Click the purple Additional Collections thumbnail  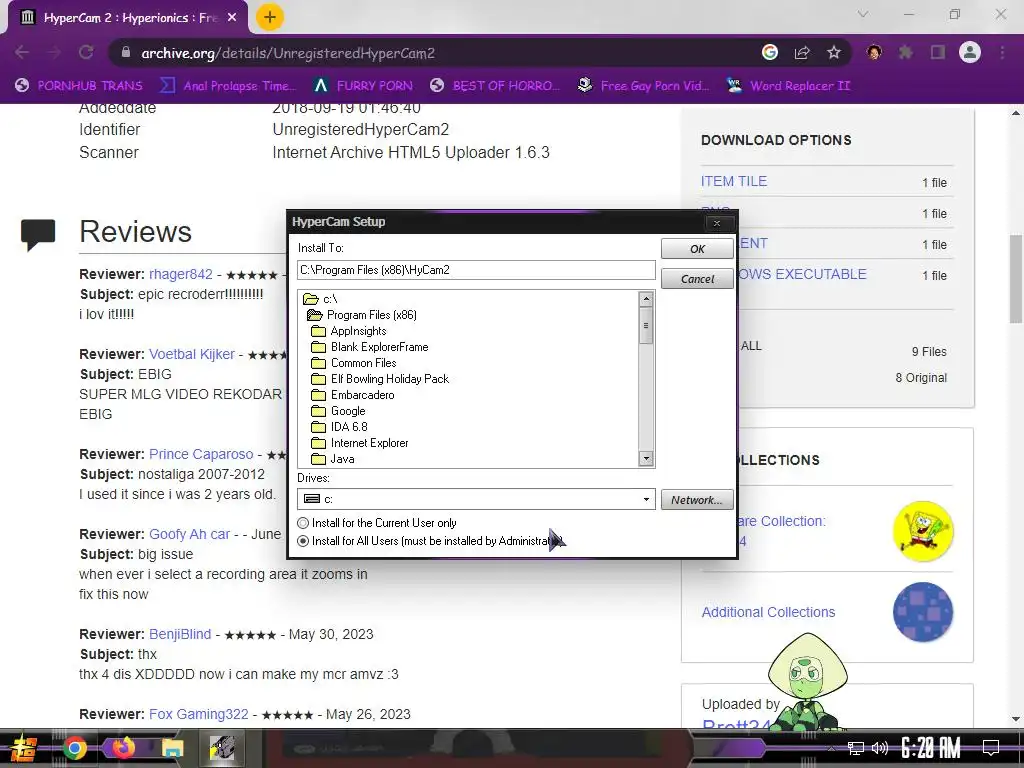pos(923,612)
